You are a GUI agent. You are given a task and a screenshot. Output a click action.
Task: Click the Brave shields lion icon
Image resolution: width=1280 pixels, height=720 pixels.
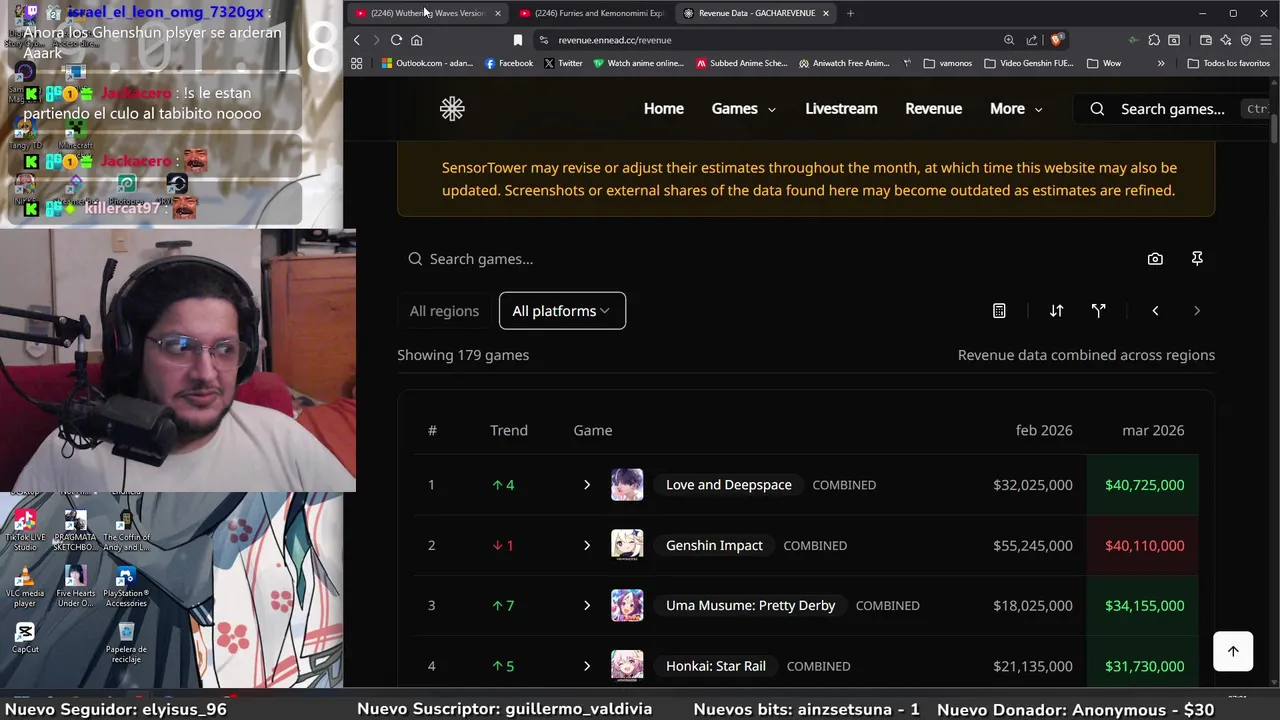tap(1056, 40)
